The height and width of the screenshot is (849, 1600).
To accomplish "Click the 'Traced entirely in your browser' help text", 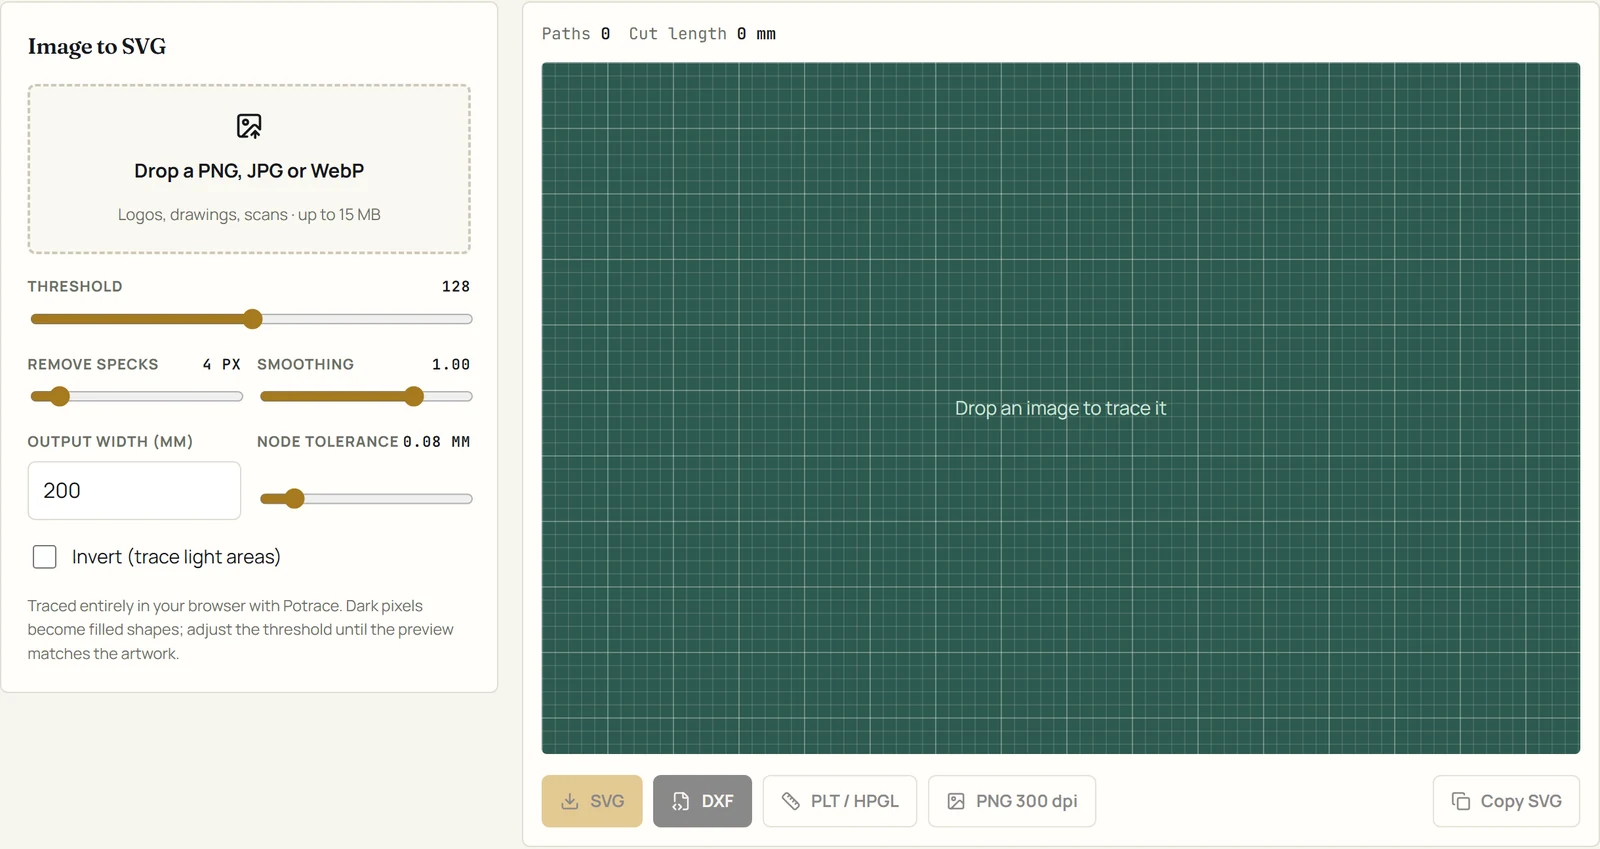I will point(241,630).
